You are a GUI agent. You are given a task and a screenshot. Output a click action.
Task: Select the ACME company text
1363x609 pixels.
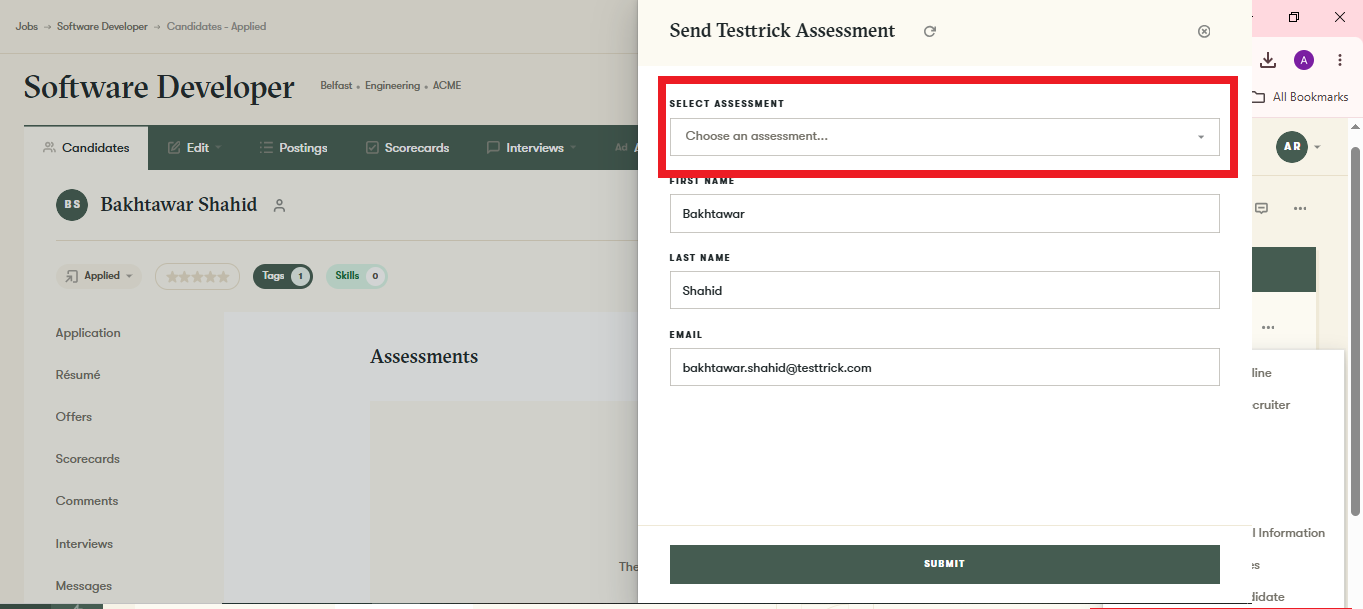pyautogui.click(x=447, y=86)
